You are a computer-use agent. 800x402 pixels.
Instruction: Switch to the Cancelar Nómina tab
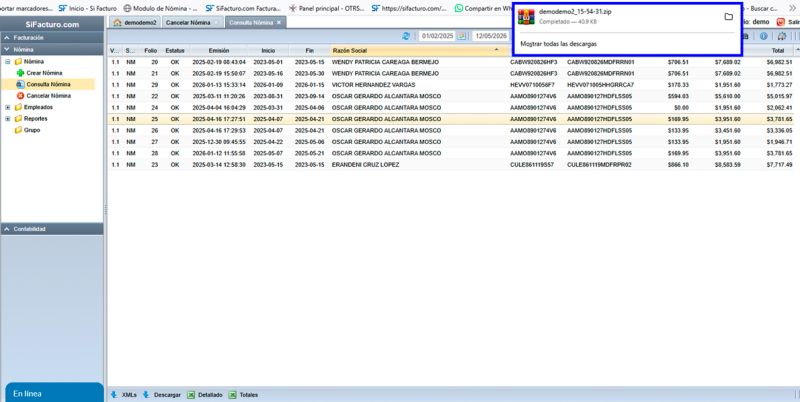click(192, 22)
